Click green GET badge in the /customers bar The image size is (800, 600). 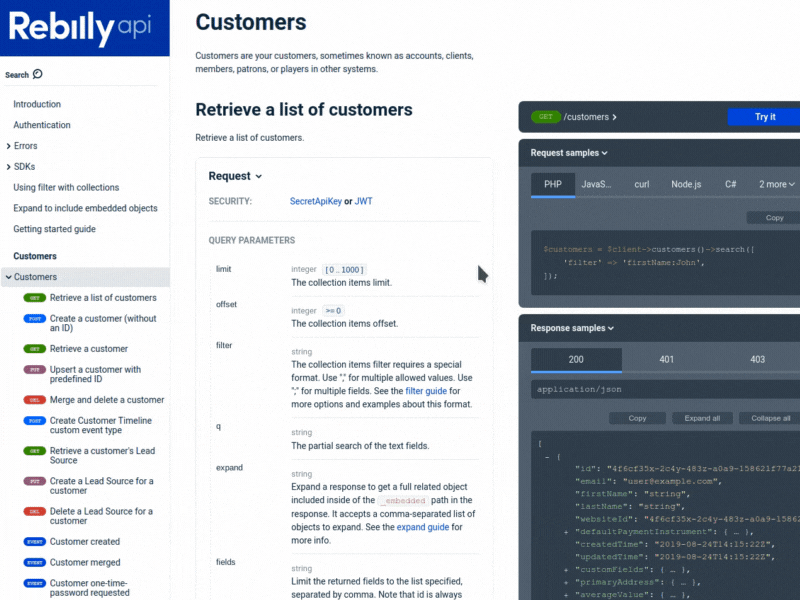point(545,117)
